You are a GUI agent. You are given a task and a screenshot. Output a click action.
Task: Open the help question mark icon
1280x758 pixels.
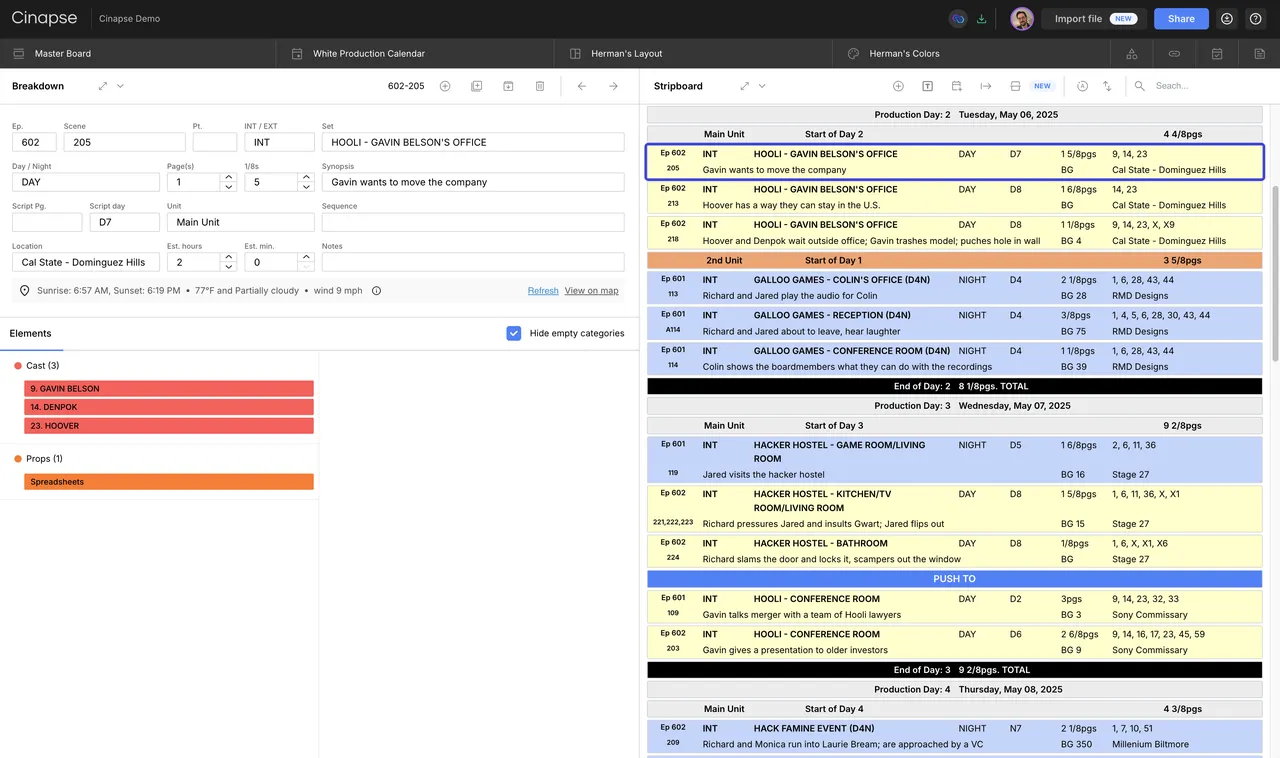click(1255, 19)
